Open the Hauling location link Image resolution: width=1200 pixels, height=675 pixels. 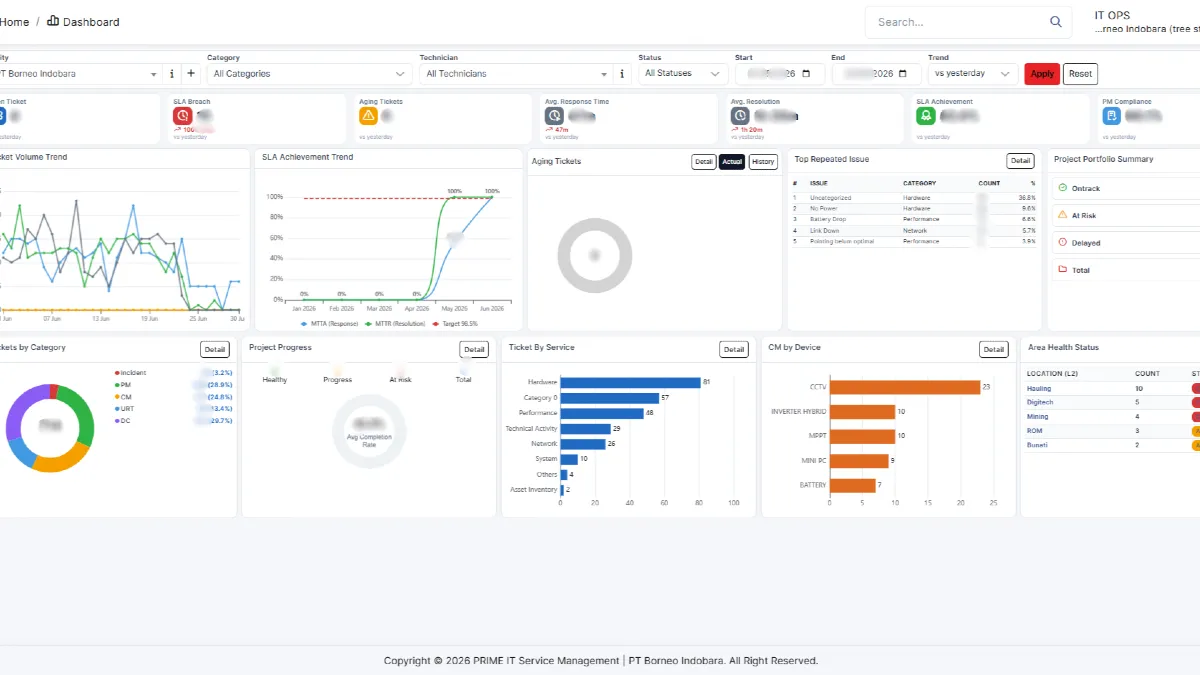(1039, 388)
